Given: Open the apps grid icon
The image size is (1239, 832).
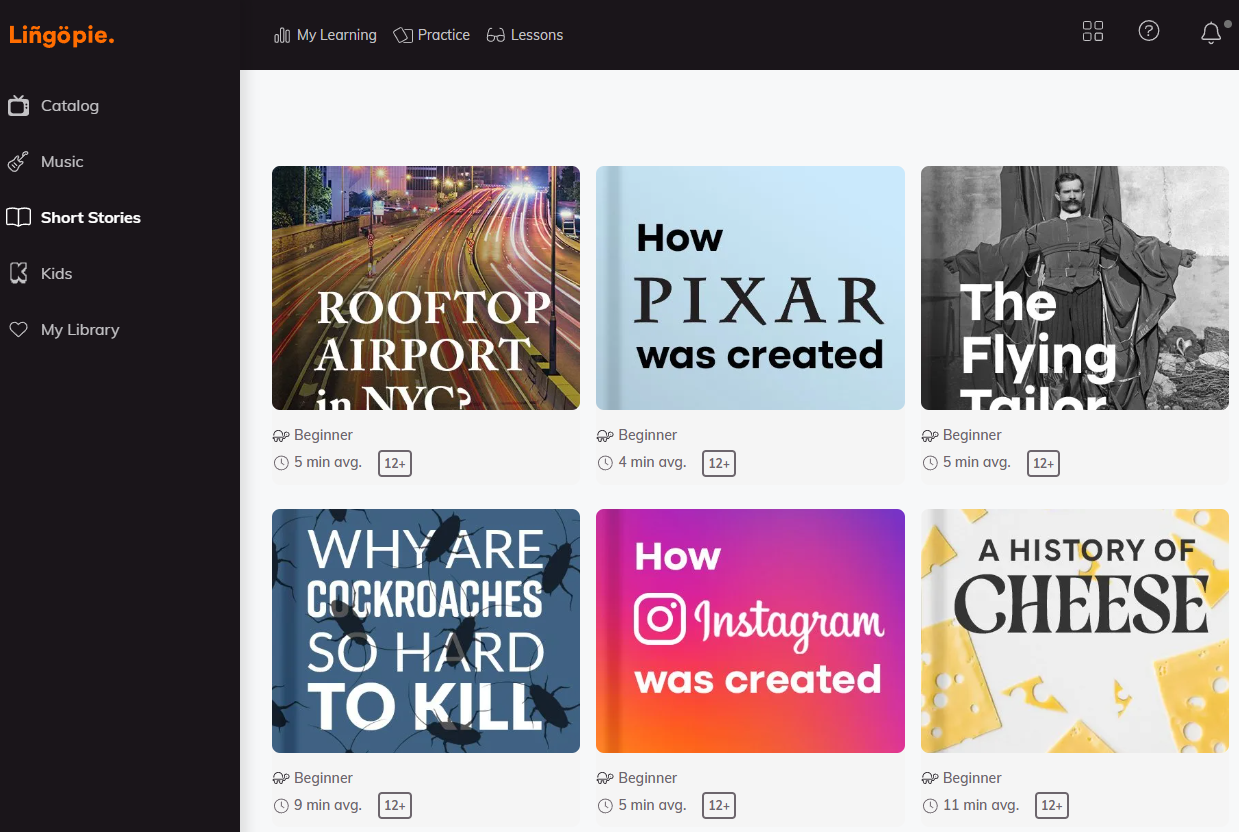Looking at the screenshot, I should (x=1092, y=31).
